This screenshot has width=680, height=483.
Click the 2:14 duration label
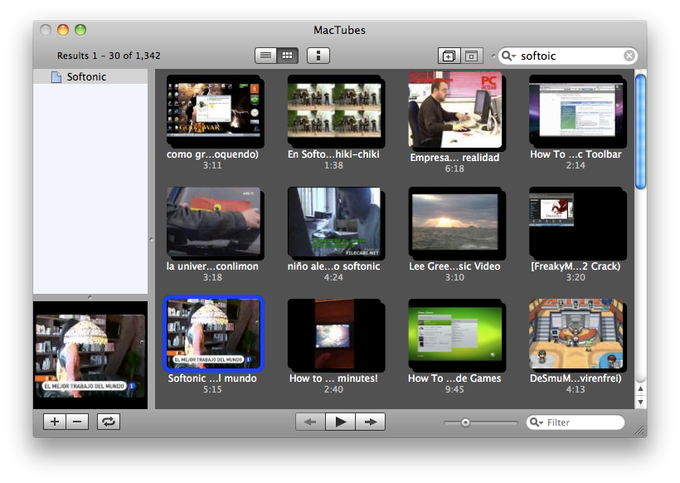pyautogui.click(x=575, y=166)
